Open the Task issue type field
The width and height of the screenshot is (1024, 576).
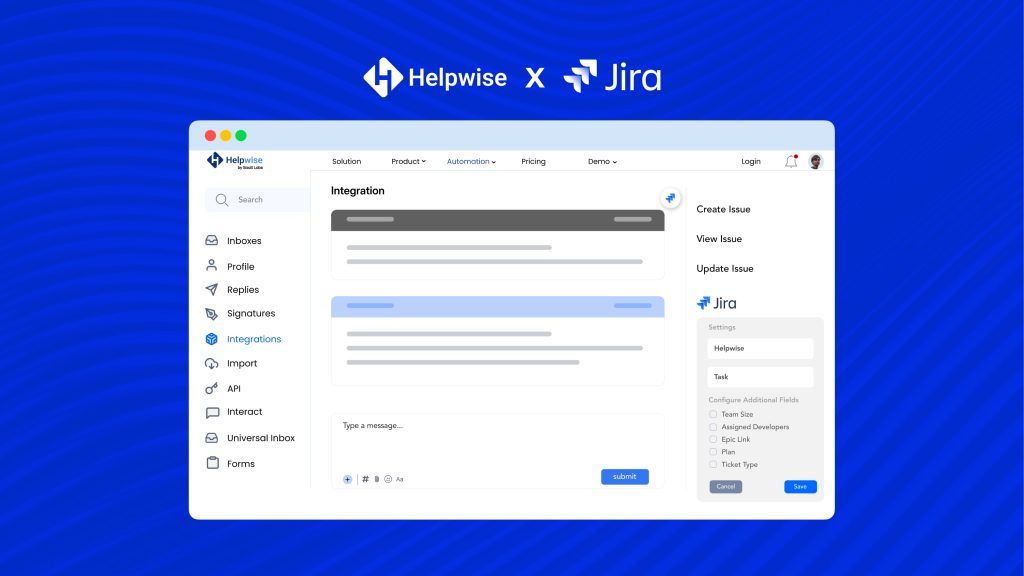tap(760, 377)
